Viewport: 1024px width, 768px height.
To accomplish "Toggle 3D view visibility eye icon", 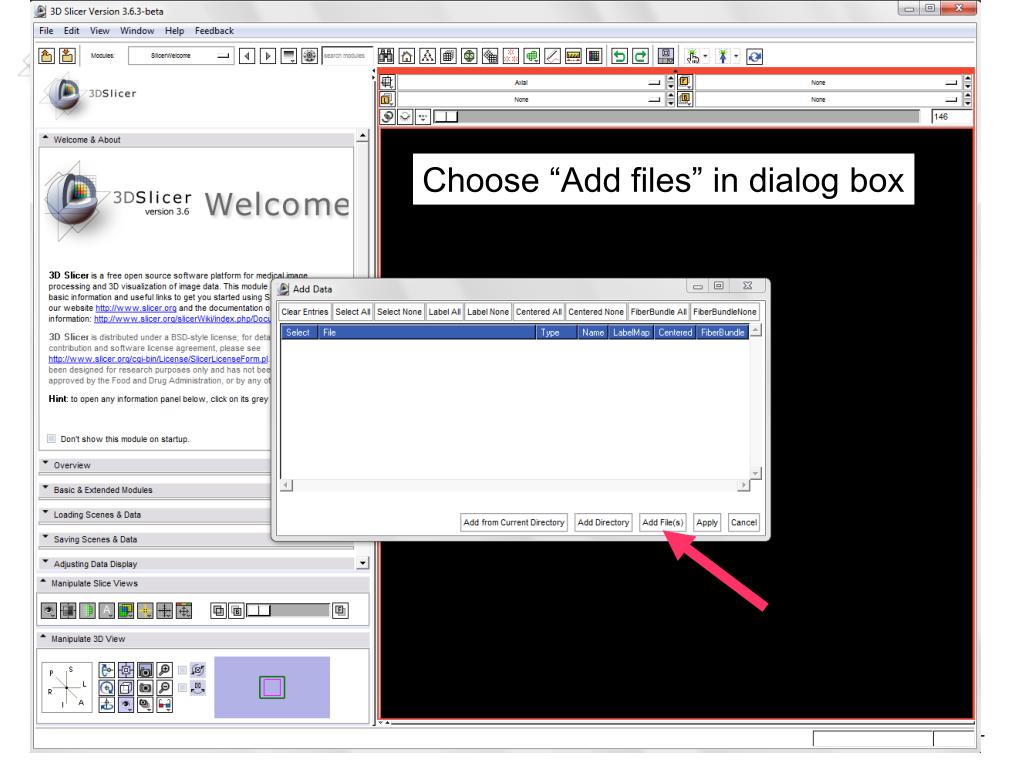I will point(126,705).
